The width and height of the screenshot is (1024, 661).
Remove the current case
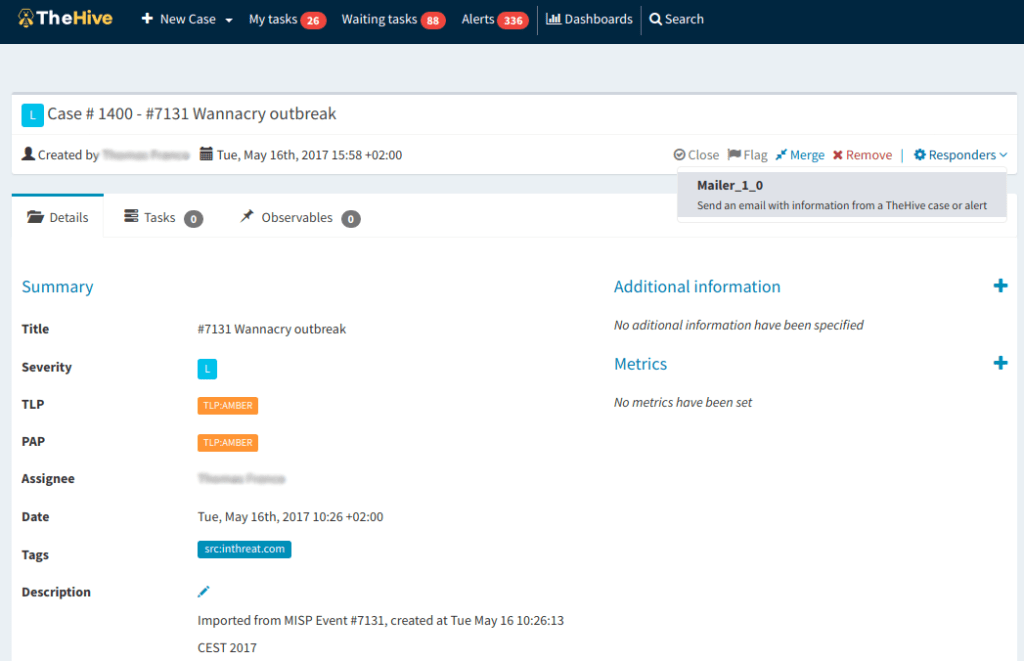coord(861,154)
